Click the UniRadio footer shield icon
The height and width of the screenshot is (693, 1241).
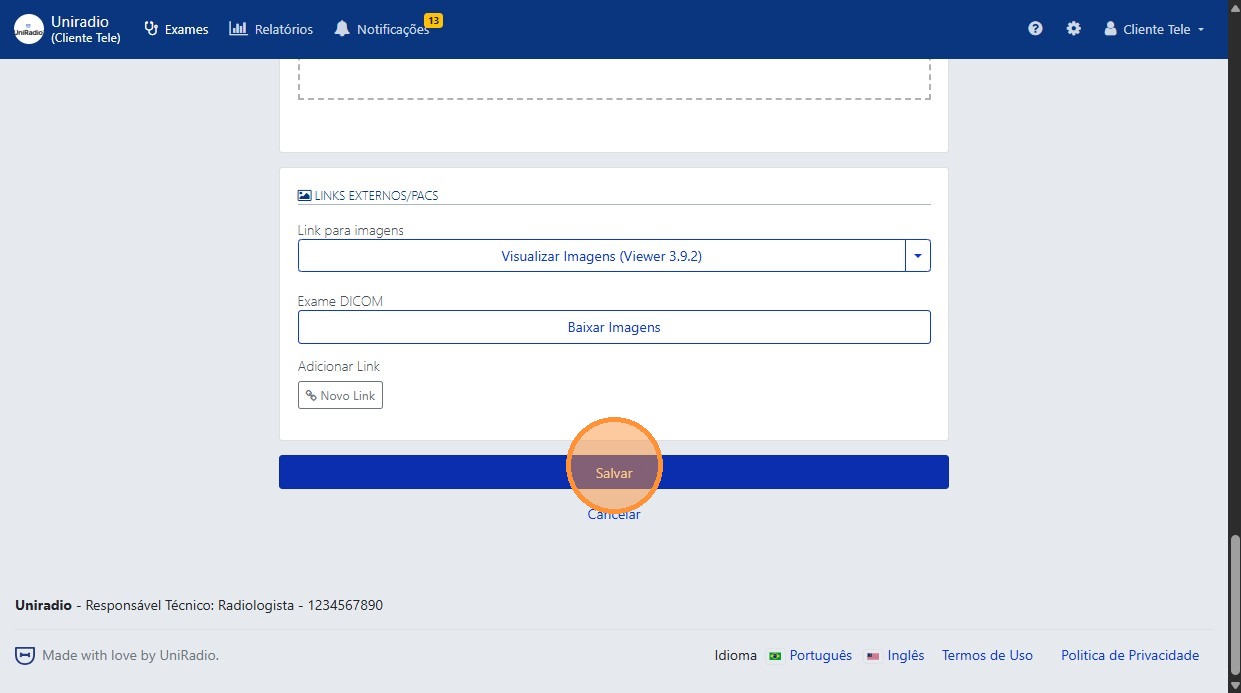pyautogui.click(x=25, y=656)
